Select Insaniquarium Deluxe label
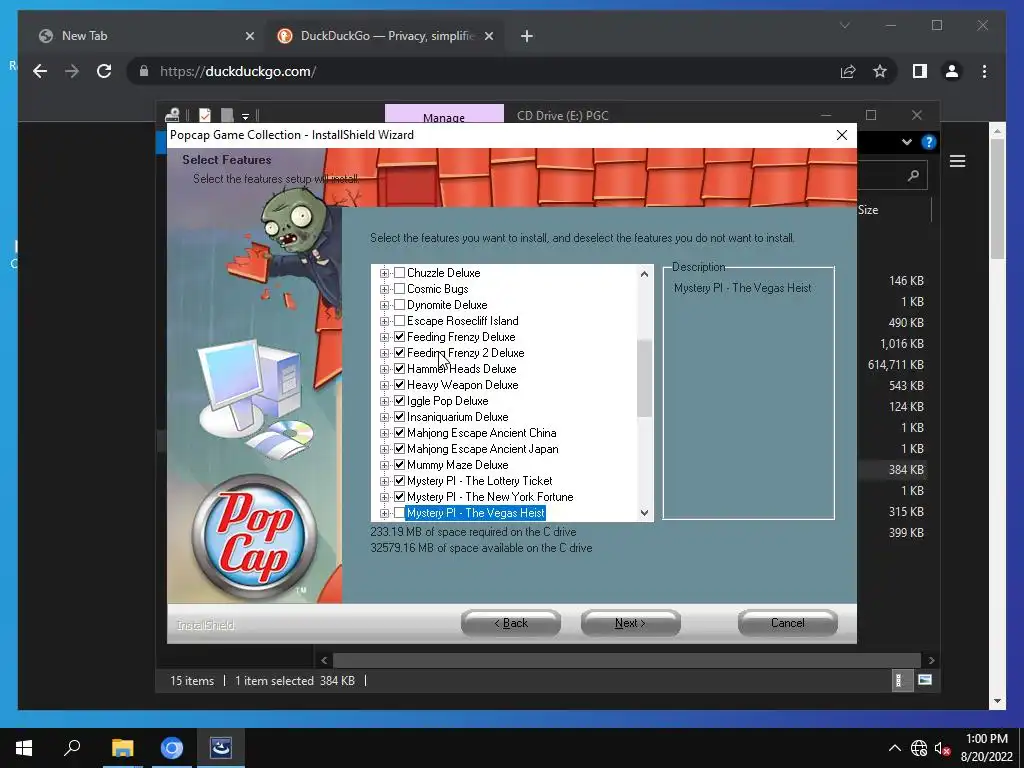The height and width of the screenshot is (768, 1024). (457, 417)
